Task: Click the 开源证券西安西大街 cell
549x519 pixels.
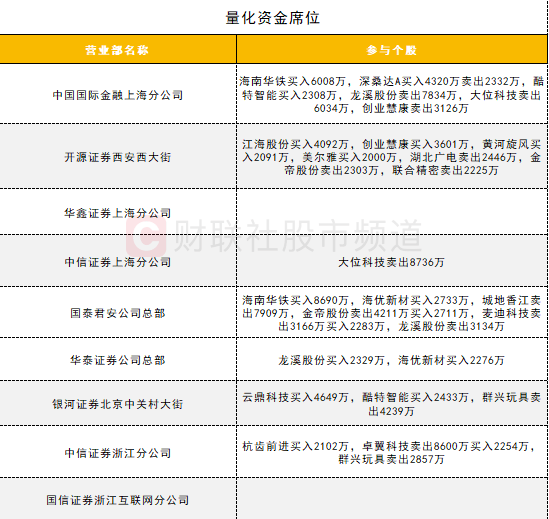Action: (x=118, y=157)
